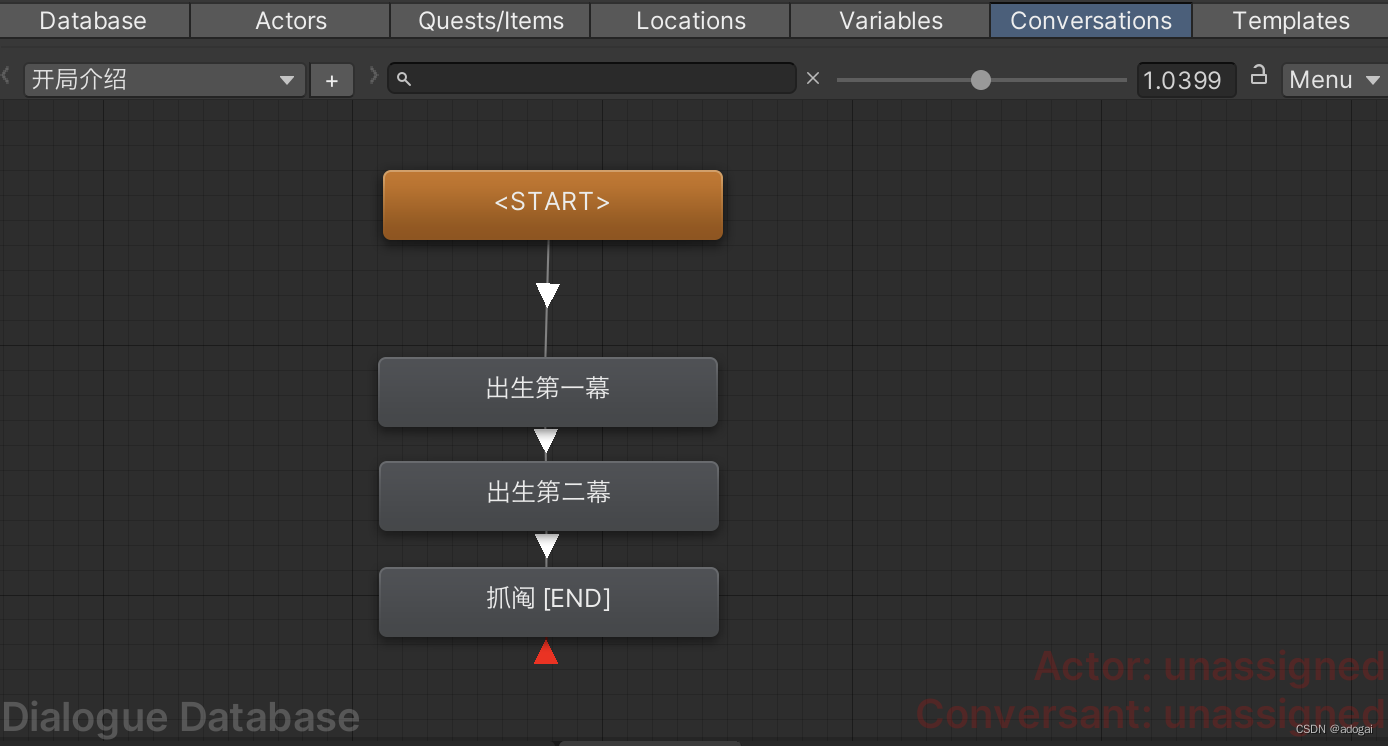Open the Variables tab

coord(889,20)
